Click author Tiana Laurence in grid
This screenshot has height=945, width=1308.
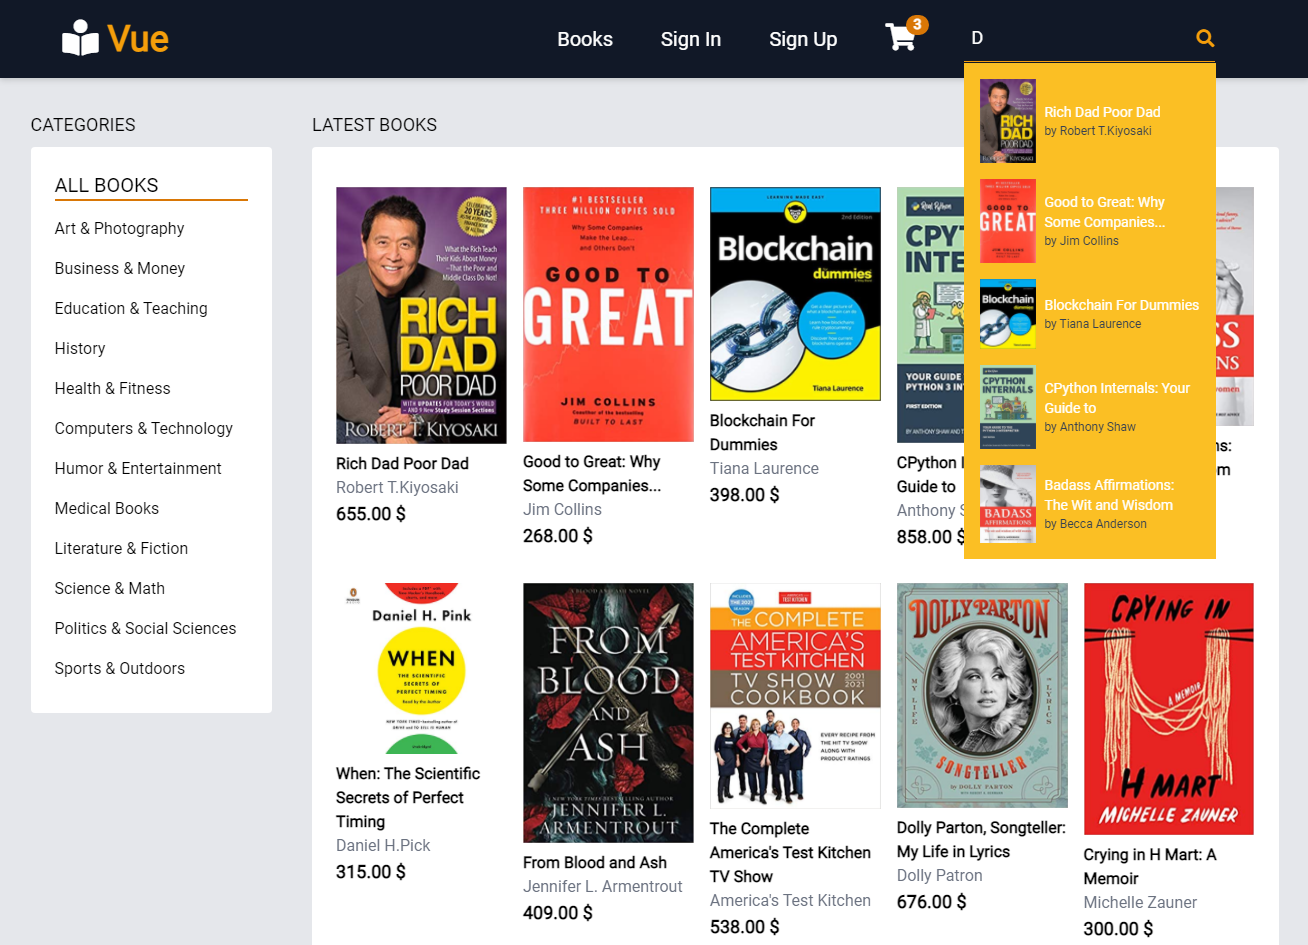(764, 468)
